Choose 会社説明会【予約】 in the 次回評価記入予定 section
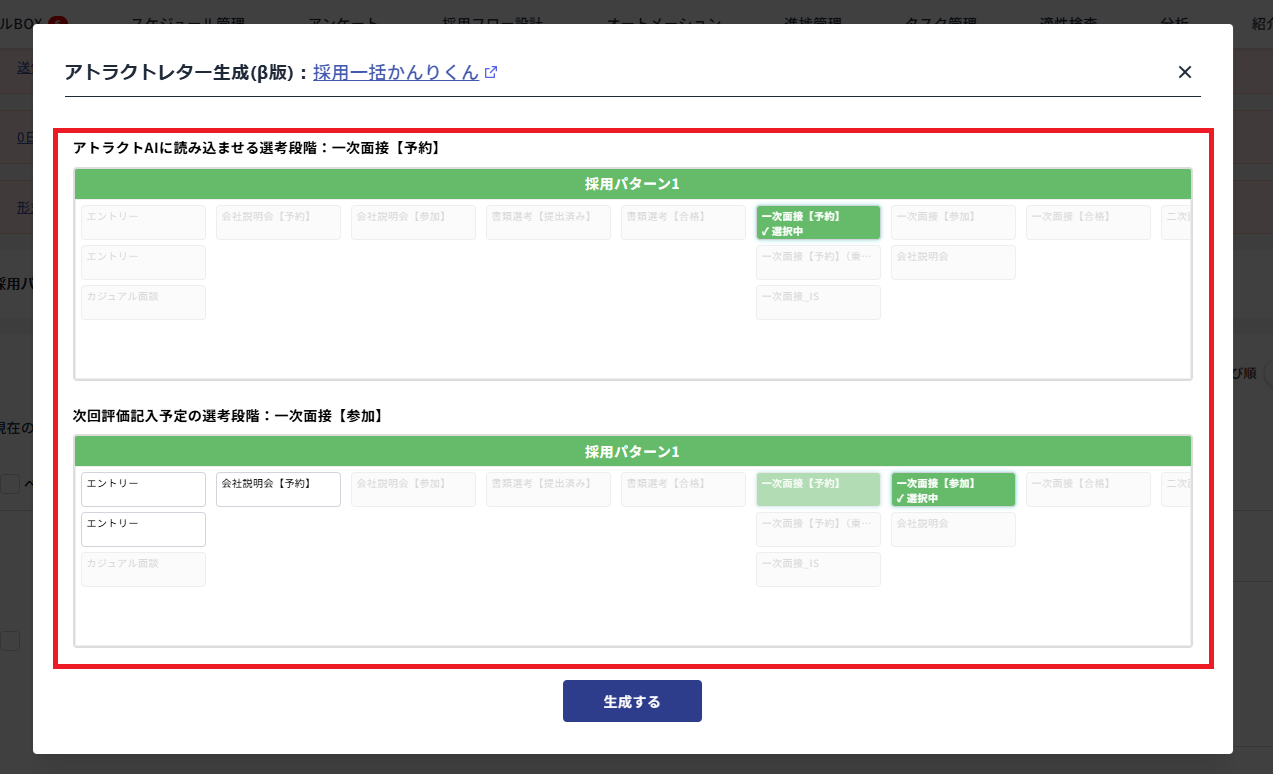 278,490
